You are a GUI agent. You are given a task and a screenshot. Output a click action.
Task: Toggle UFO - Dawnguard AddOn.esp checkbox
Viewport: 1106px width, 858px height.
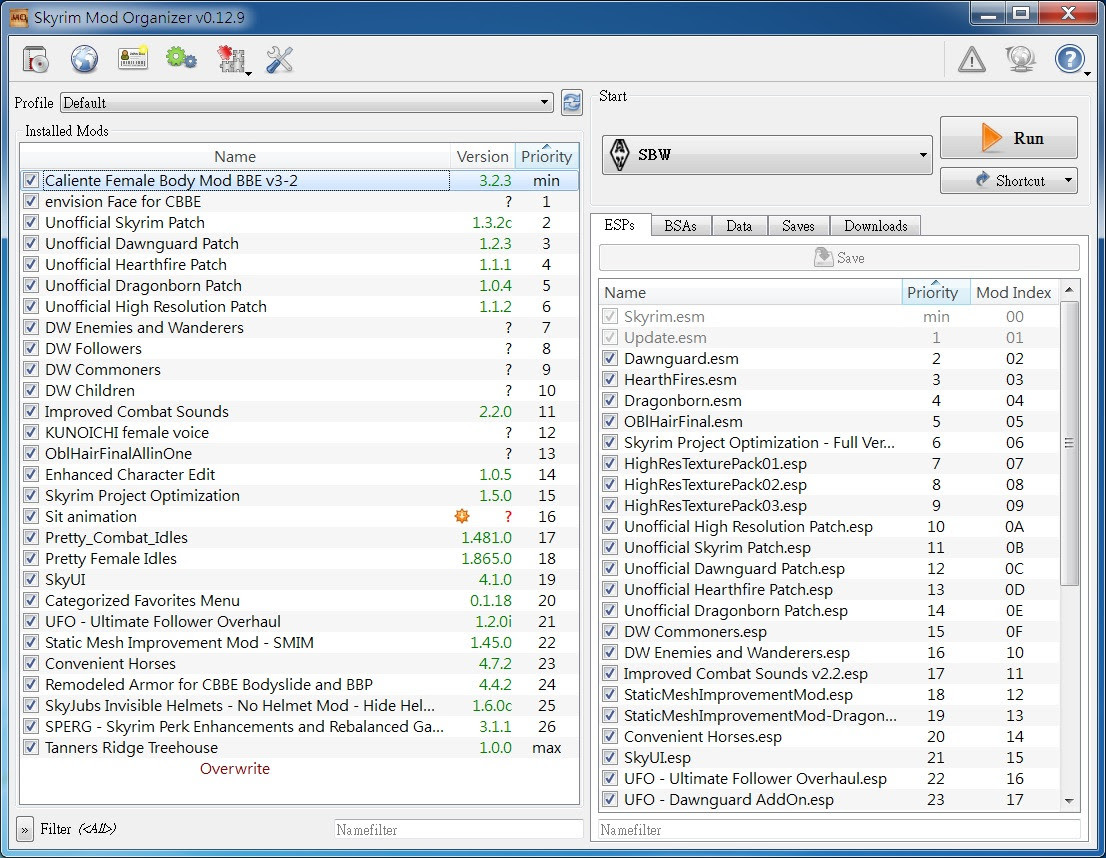[610, 799]
